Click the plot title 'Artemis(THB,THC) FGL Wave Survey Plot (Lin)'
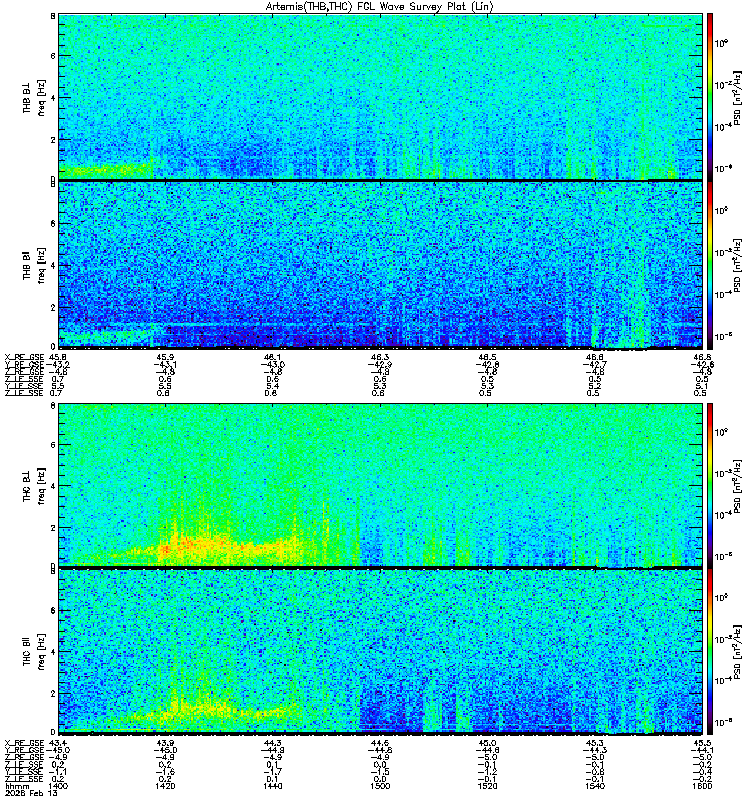The height and width of the screenshot is (800, 750). pos(379,7)
